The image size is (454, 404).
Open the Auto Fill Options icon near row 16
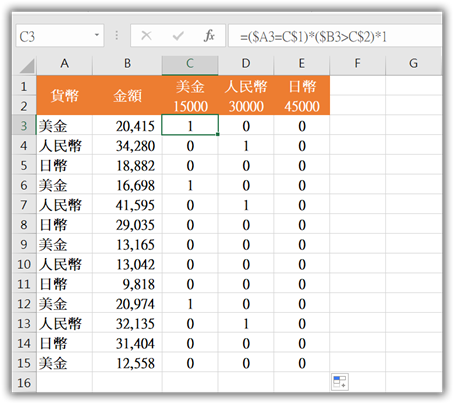click(340, 382)
